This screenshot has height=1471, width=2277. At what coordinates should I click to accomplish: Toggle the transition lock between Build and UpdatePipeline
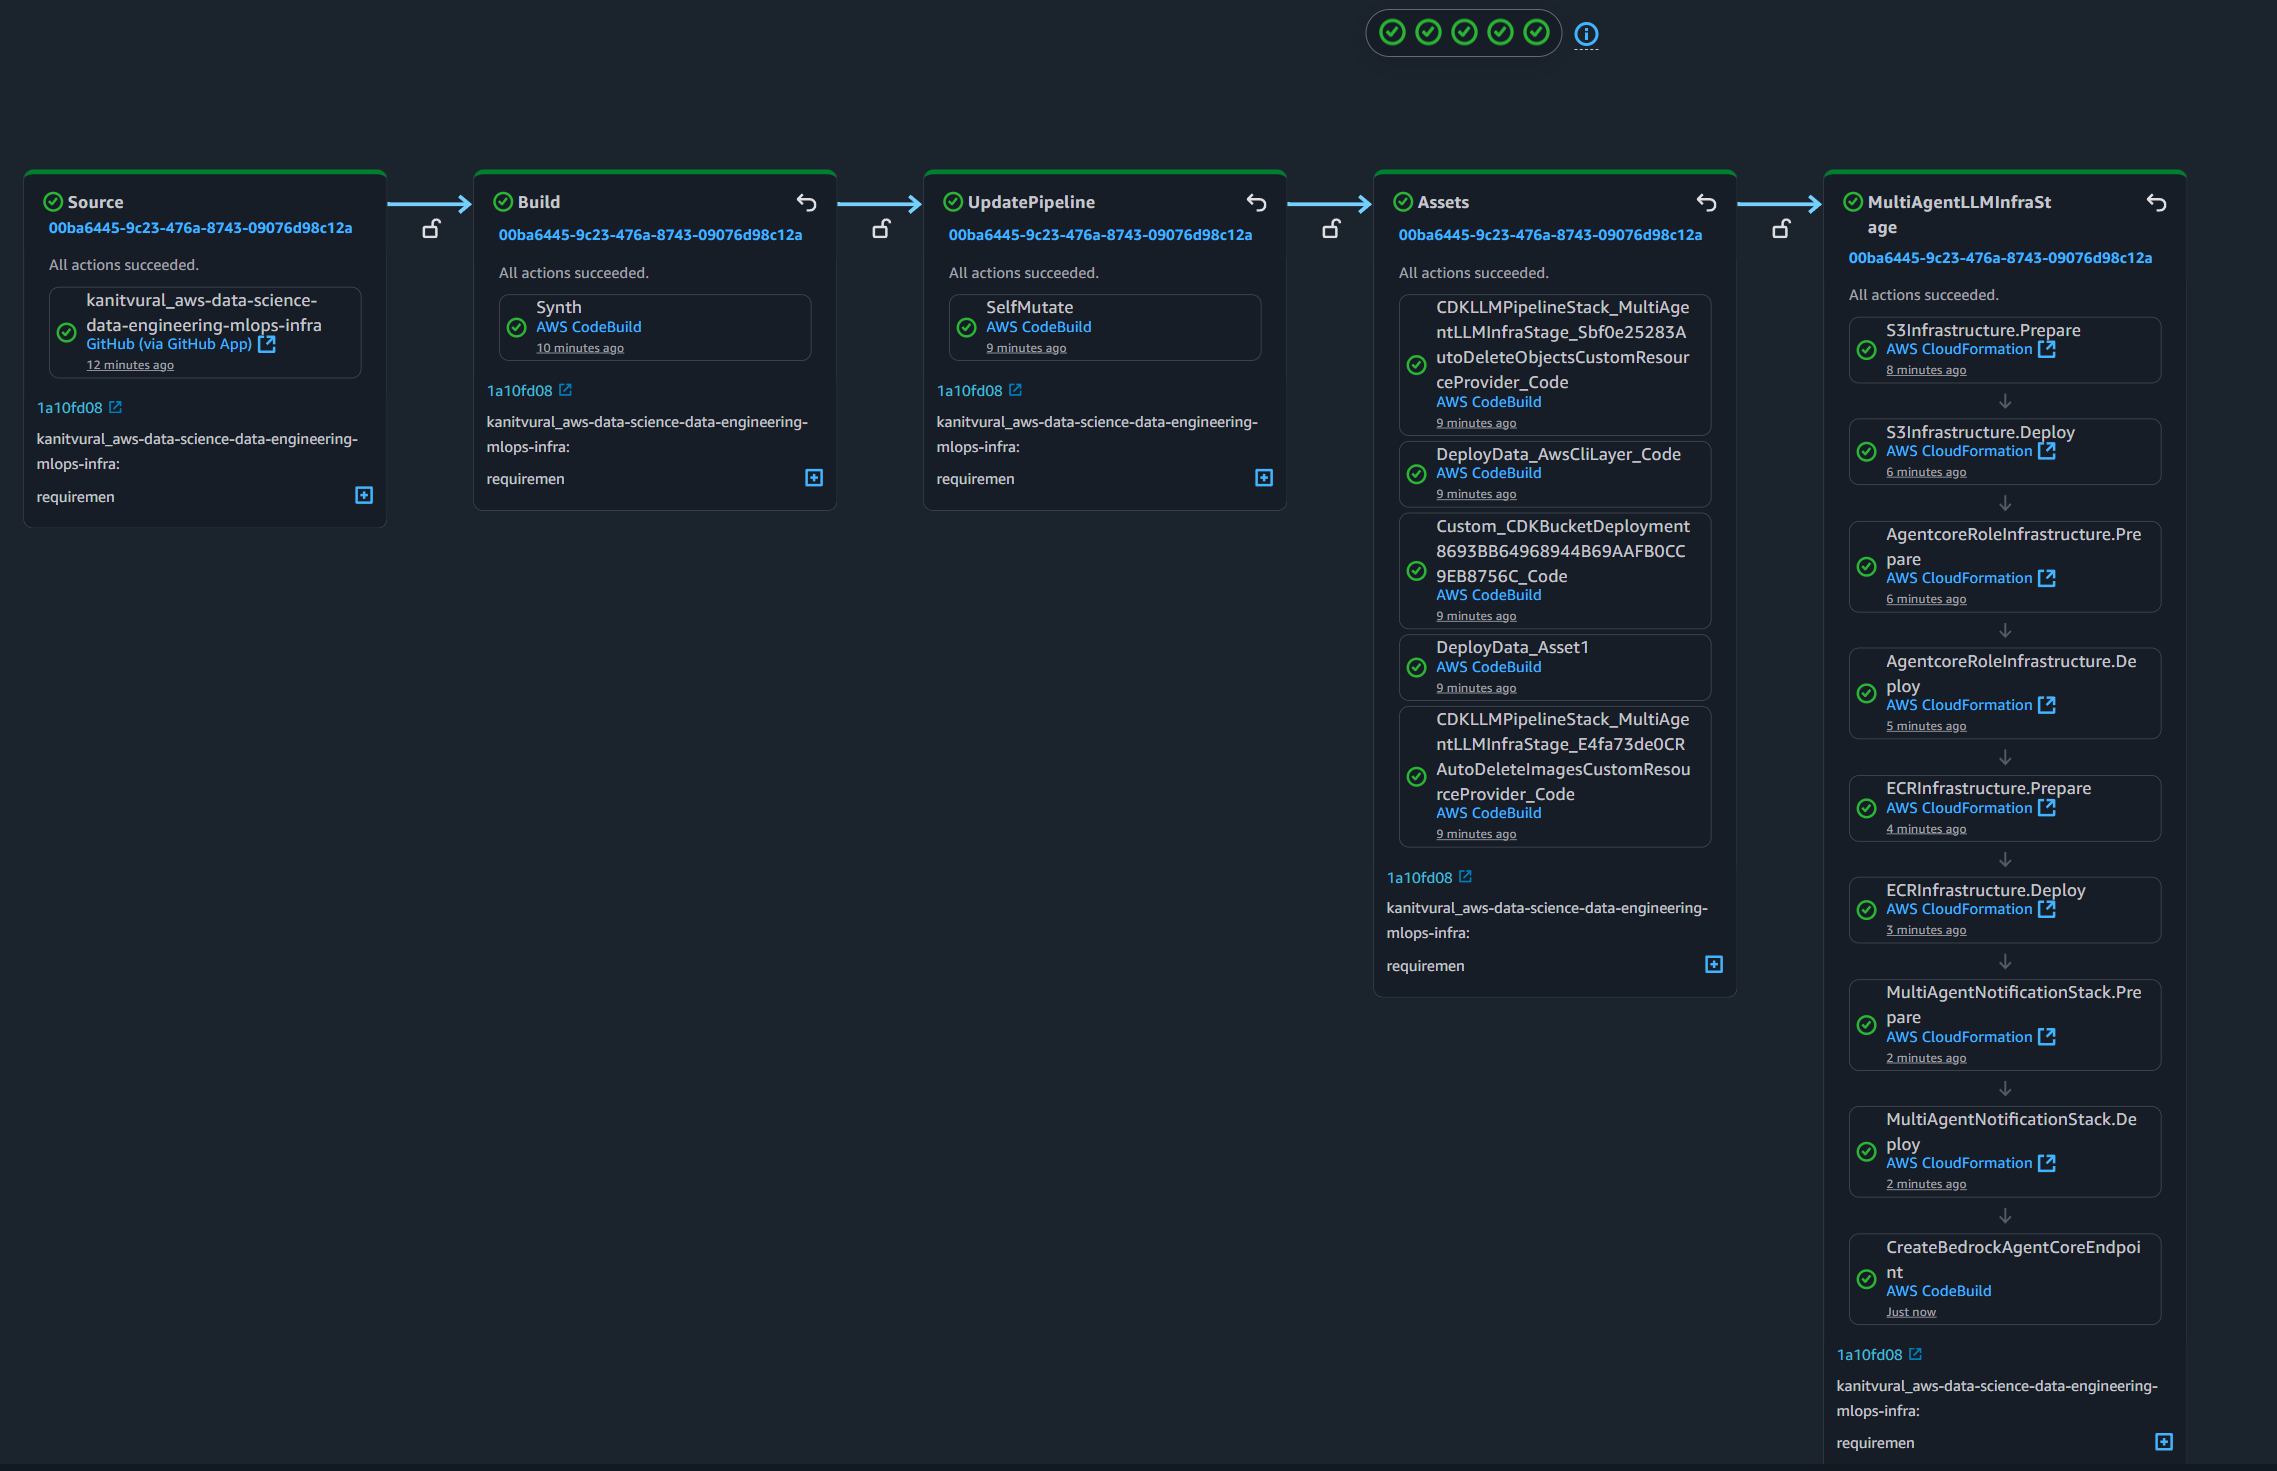(881, 229)
